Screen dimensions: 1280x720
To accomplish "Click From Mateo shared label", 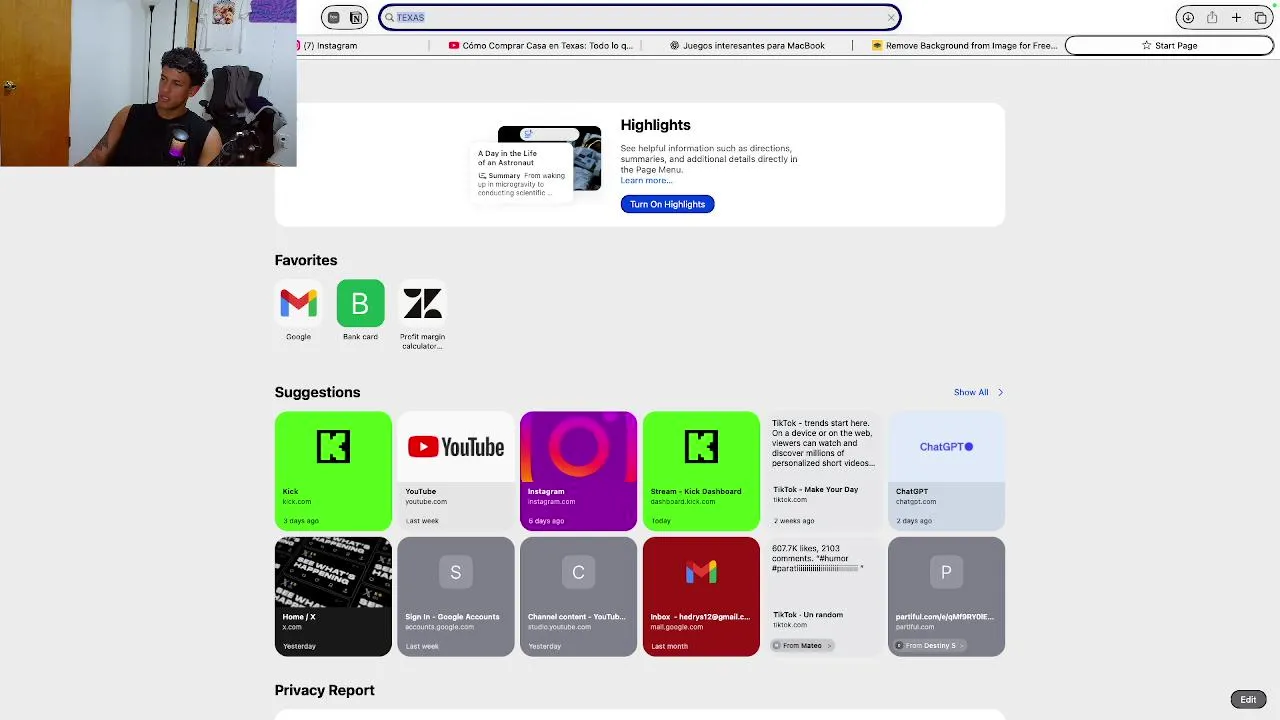I will 802,645.
